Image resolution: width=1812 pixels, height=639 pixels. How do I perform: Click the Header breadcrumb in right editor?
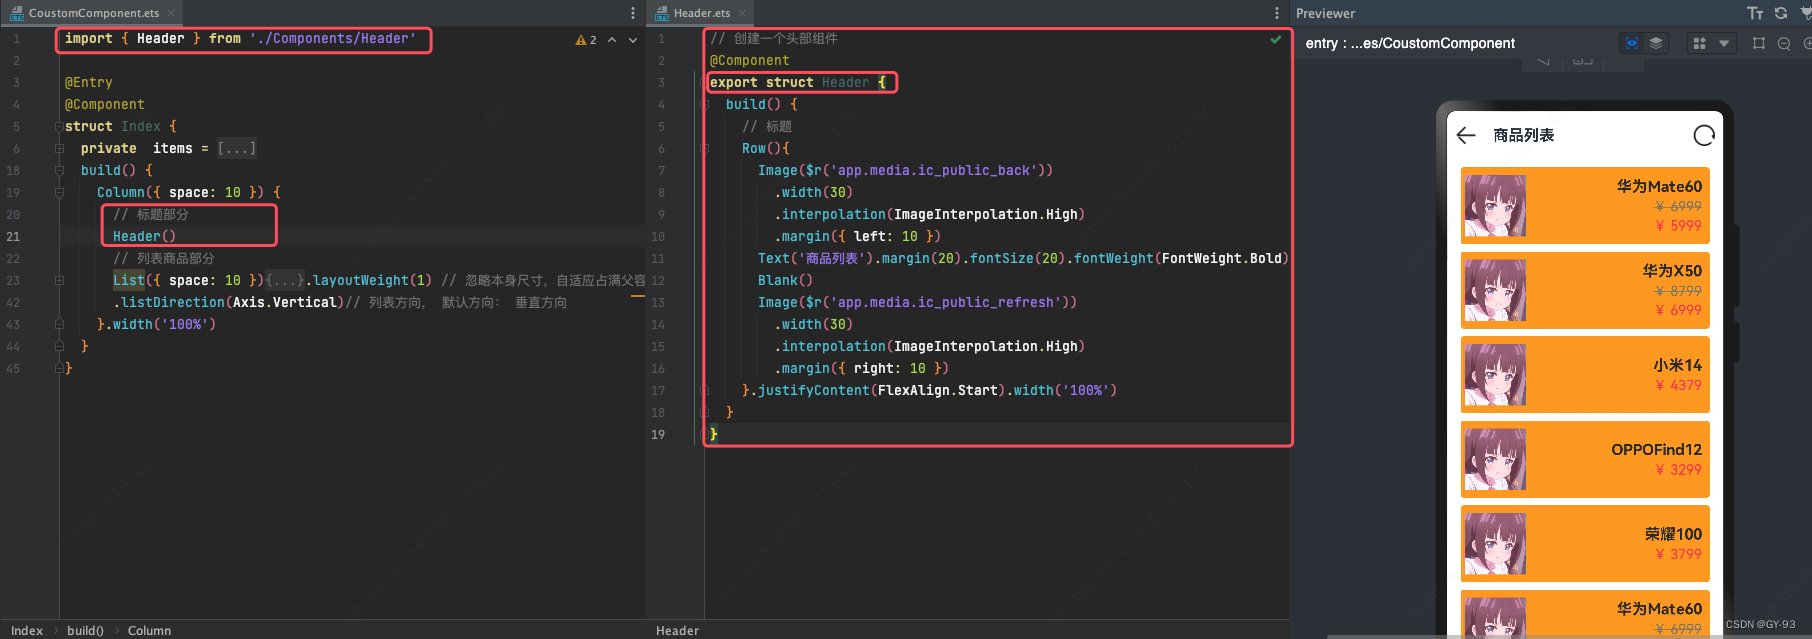pyautogui.click(x=677, y=630)
